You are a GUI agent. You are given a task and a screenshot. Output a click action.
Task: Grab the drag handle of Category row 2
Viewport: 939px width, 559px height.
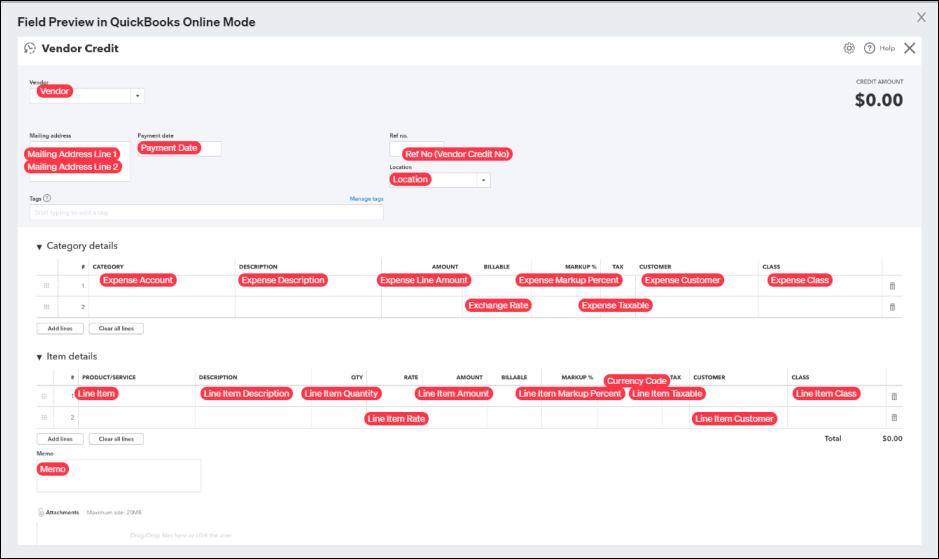46,307
